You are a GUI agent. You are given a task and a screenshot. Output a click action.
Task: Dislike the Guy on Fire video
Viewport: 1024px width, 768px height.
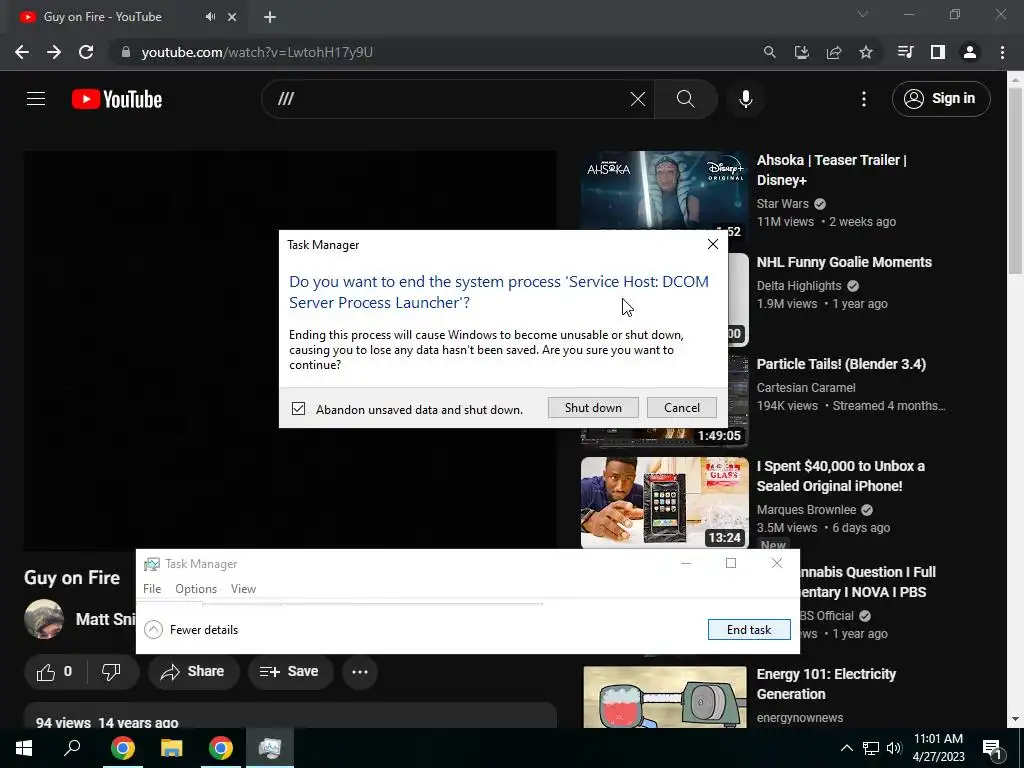(112, 672)
